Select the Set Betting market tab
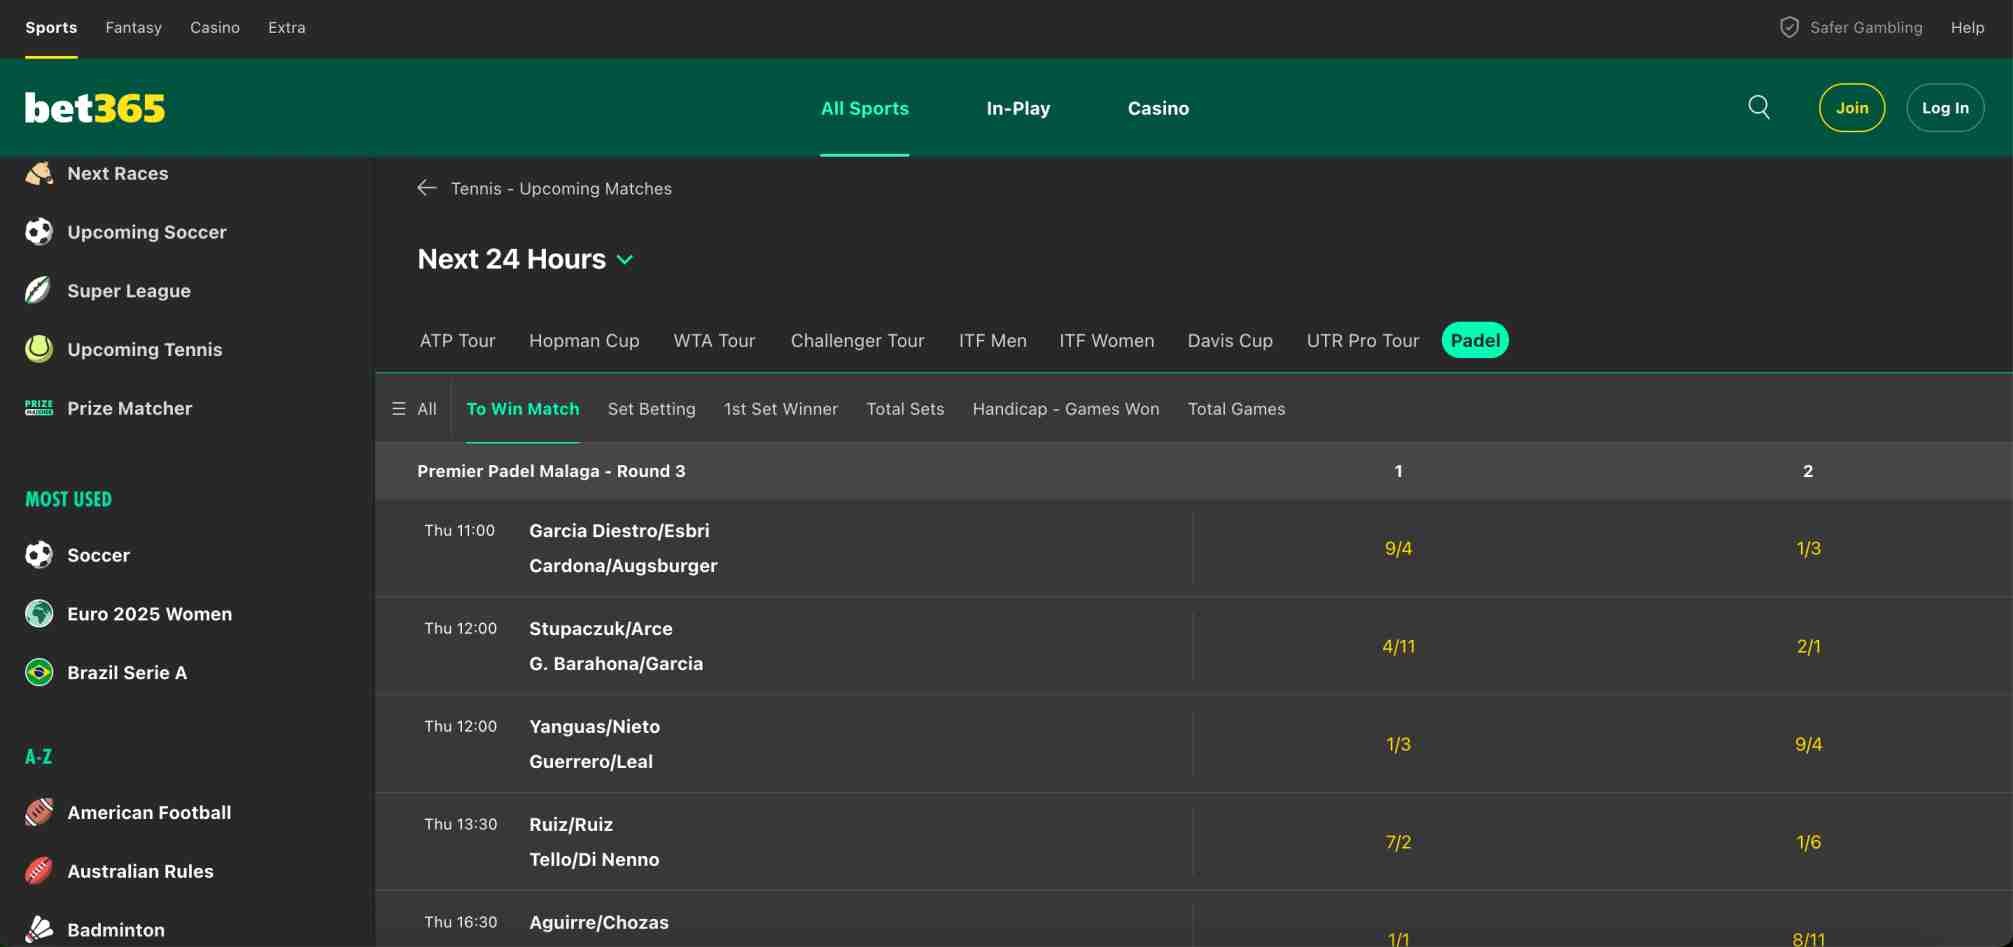The image size is (2013, 947). [x=651, y=409]
